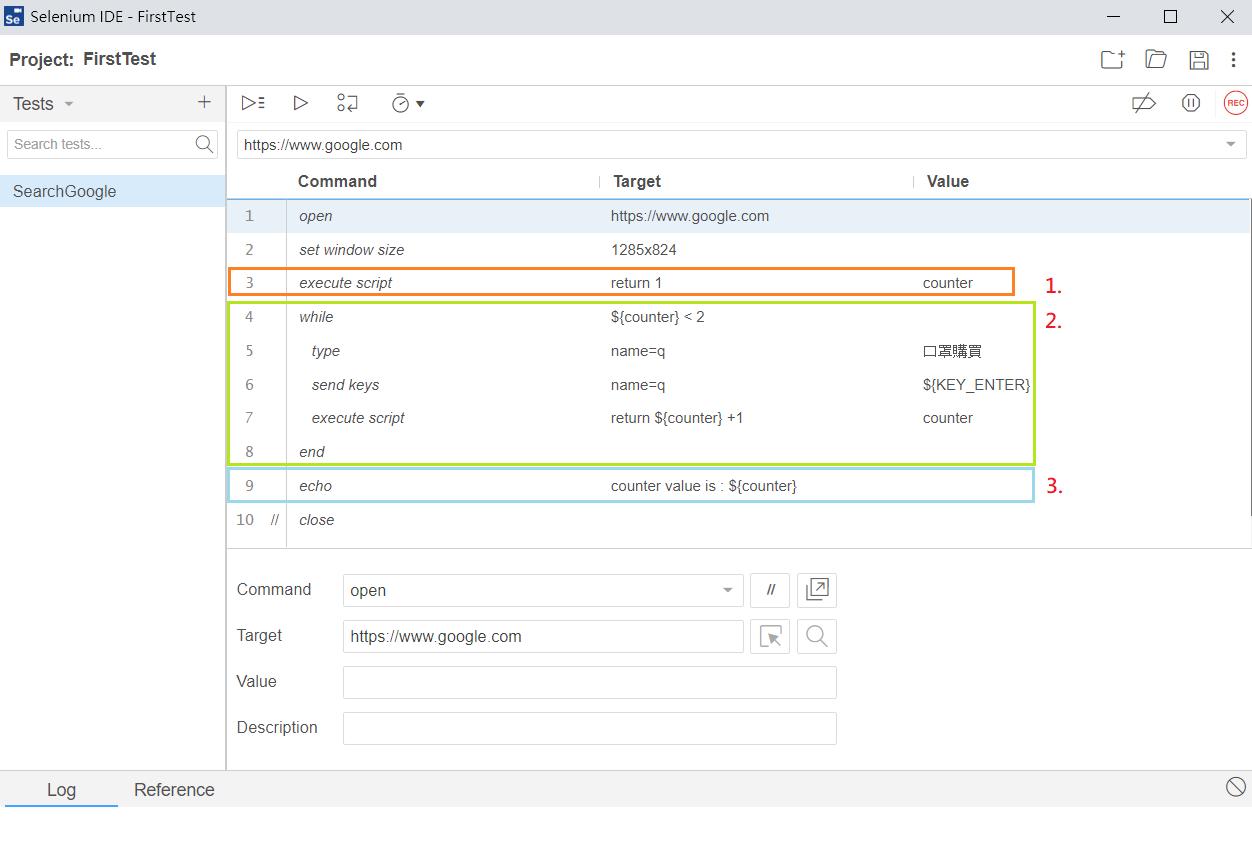Open test execution speed control

coord(407,103)
